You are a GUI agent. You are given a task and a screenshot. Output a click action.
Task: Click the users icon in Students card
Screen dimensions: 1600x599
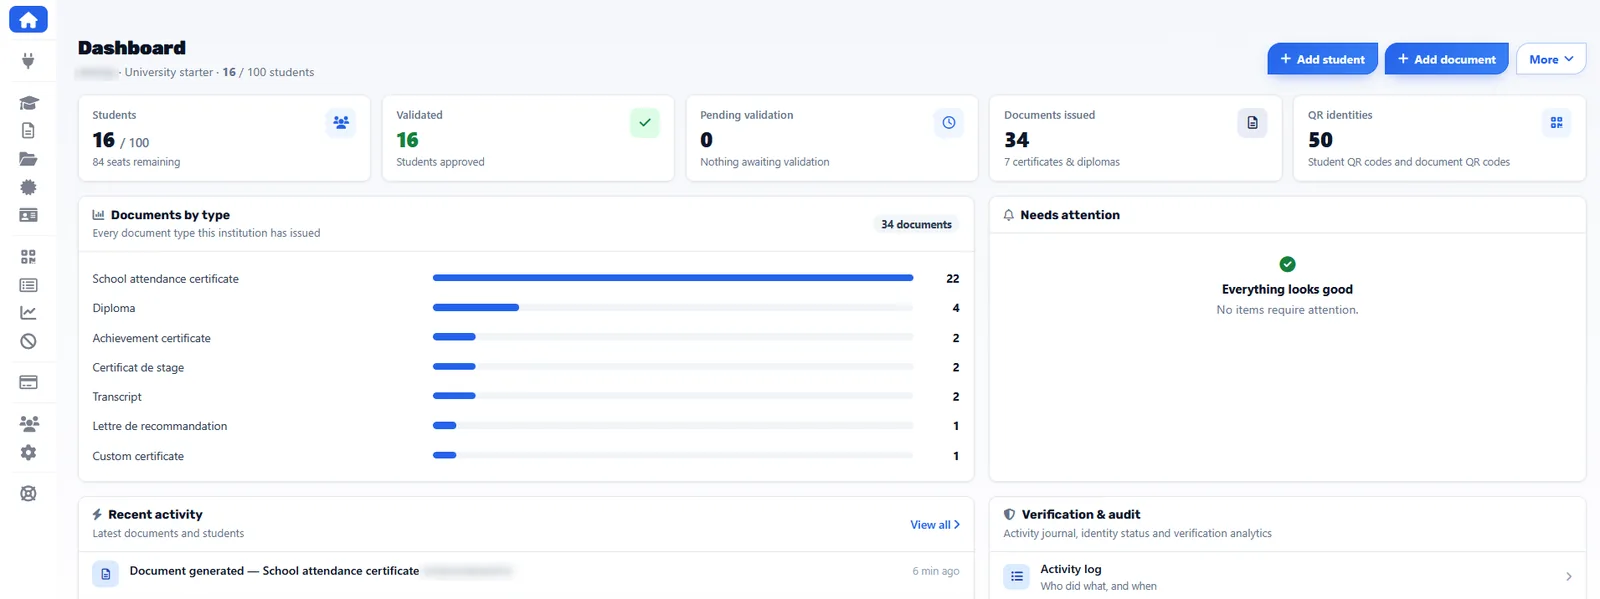tap(341, 123)
